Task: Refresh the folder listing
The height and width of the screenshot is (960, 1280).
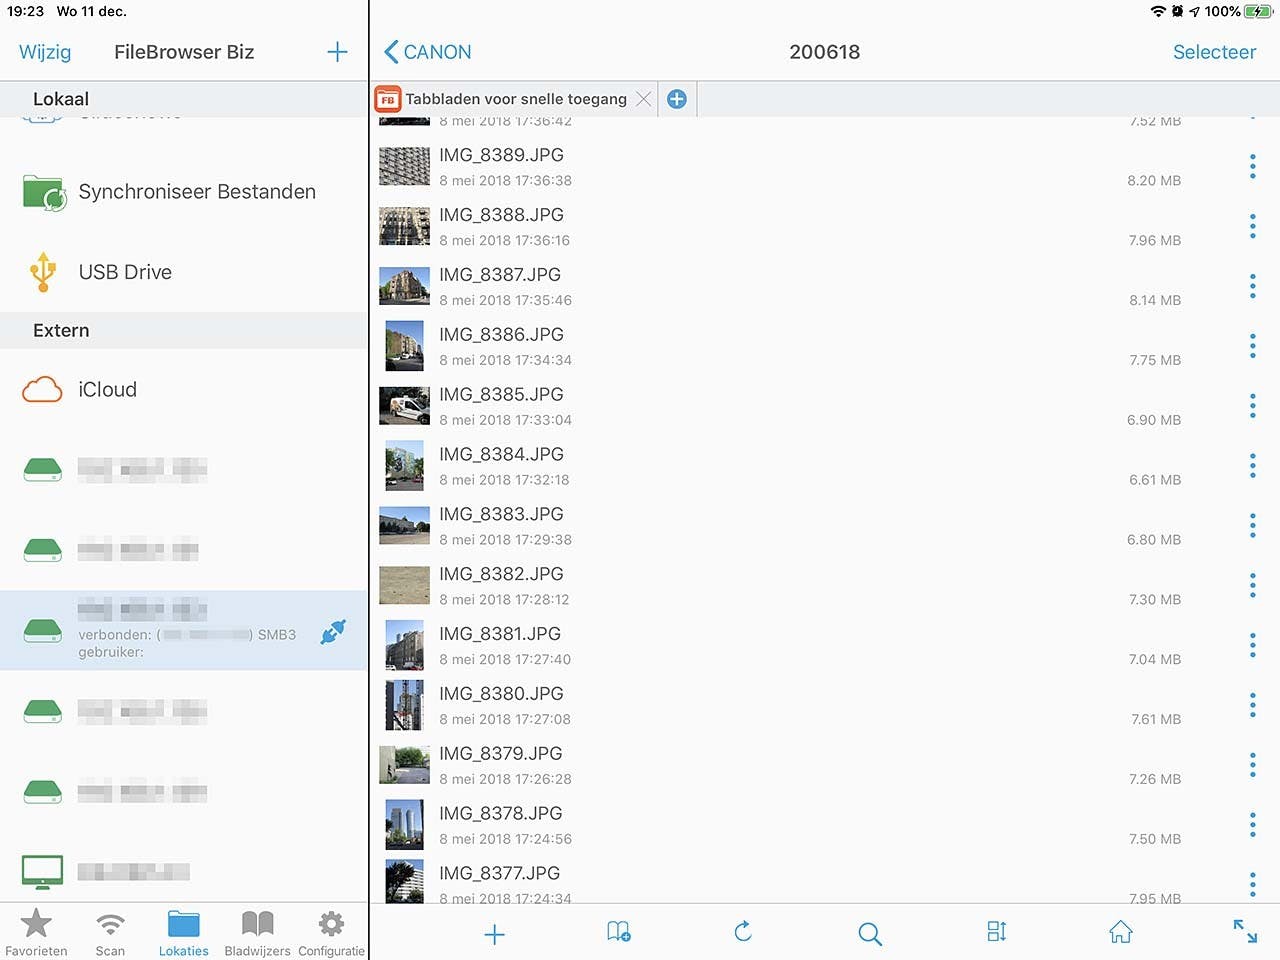Action: click(743, 932)
